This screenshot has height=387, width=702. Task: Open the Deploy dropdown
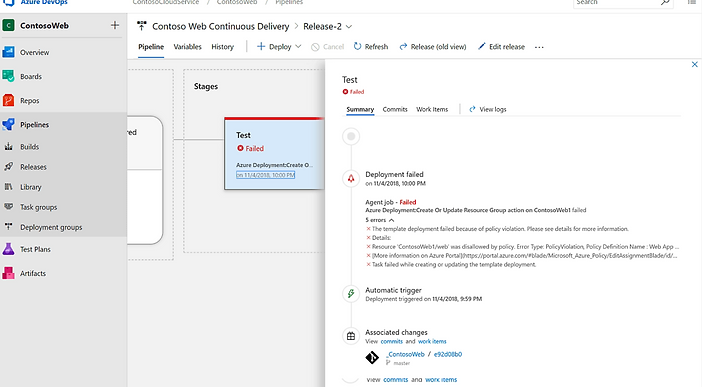click(279, 47)
